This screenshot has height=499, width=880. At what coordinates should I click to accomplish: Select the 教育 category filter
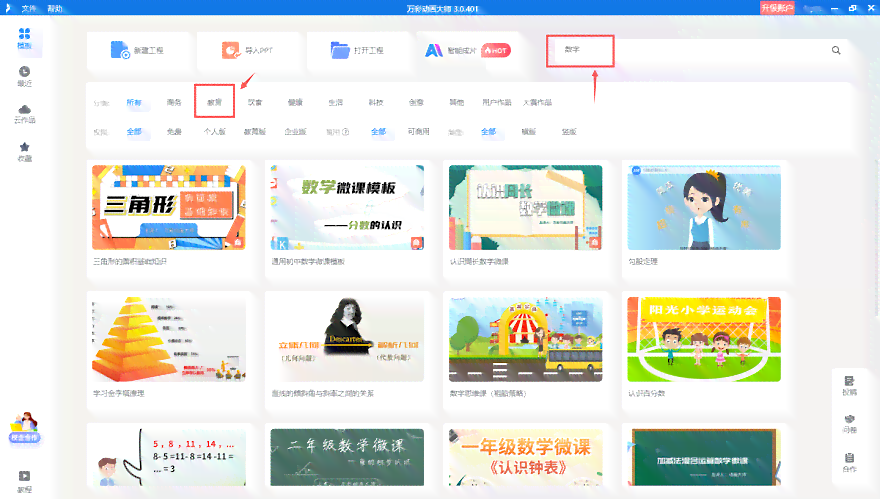[x=214, y=102]
